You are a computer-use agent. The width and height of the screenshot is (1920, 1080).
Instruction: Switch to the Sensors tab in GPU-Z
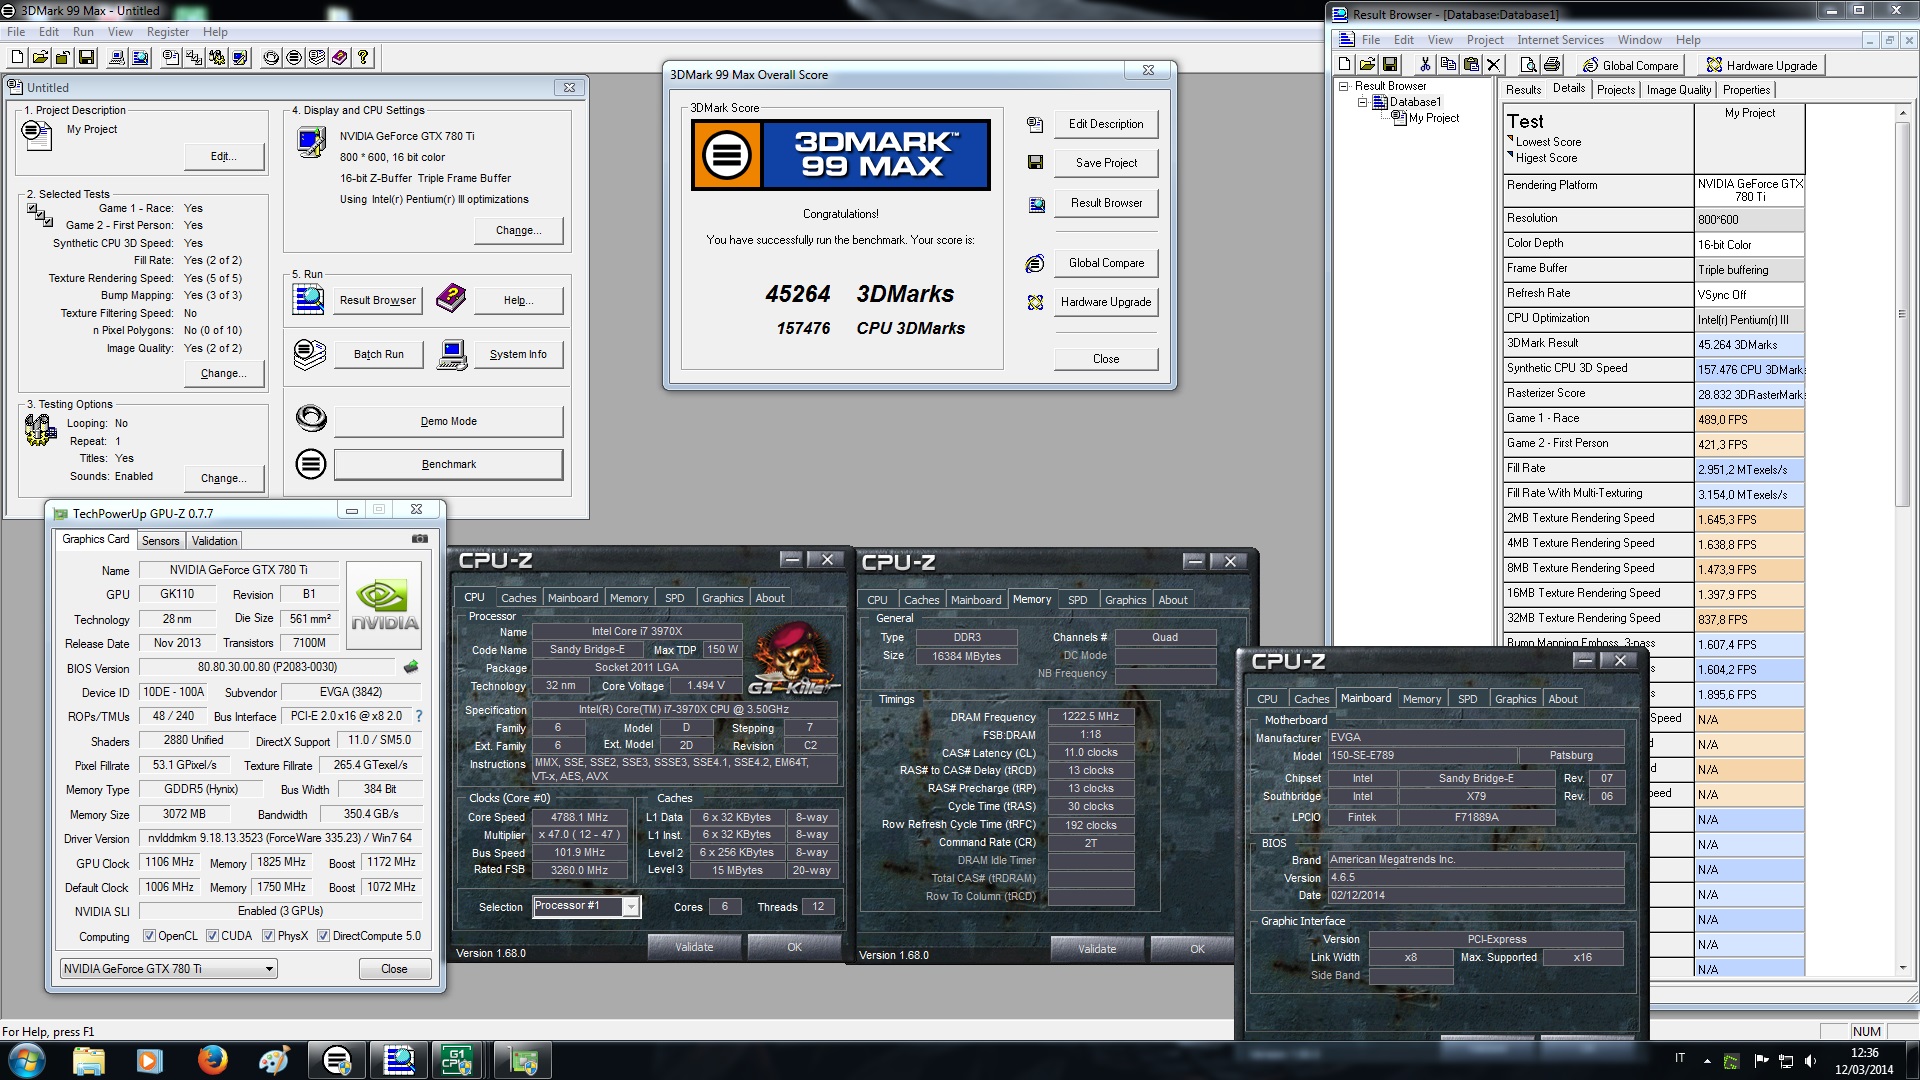(x=160, y=541)
